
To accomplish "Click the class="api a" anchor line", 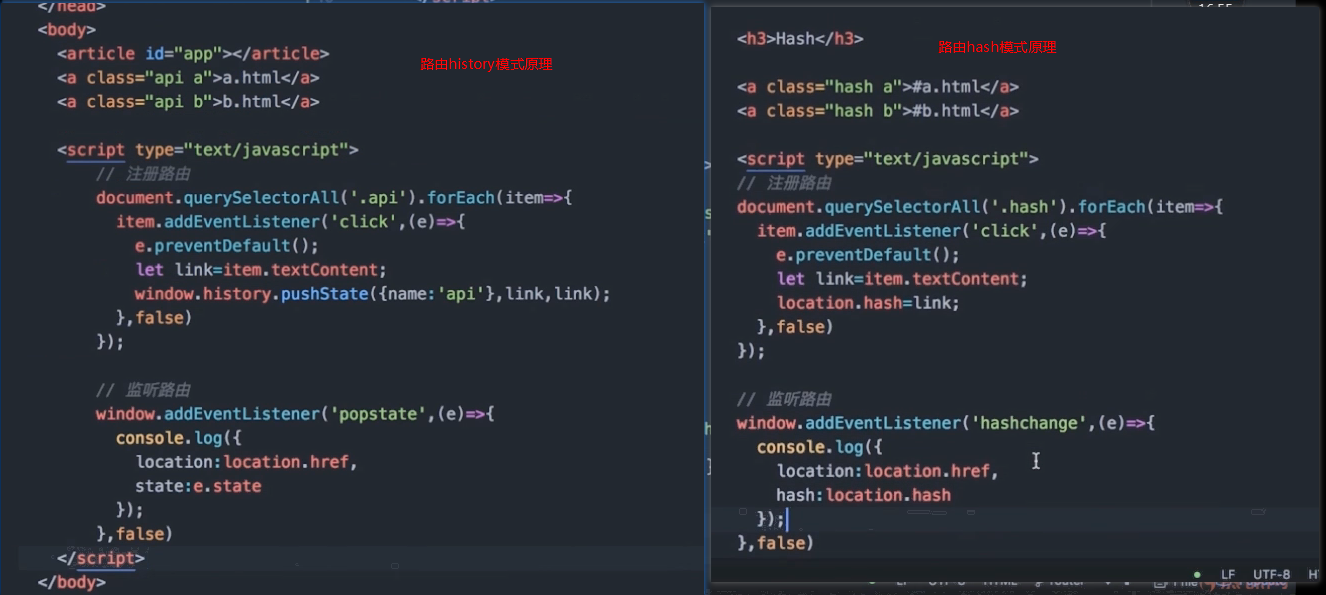I will [188, 77].
